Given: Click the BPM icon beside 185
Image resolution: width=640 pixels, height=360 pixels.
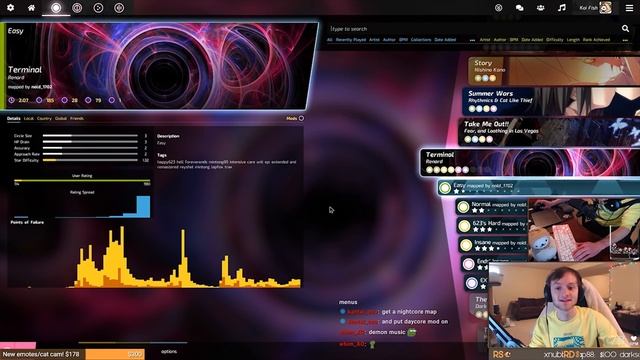Looking at the screenshot, I should point(39,100).
